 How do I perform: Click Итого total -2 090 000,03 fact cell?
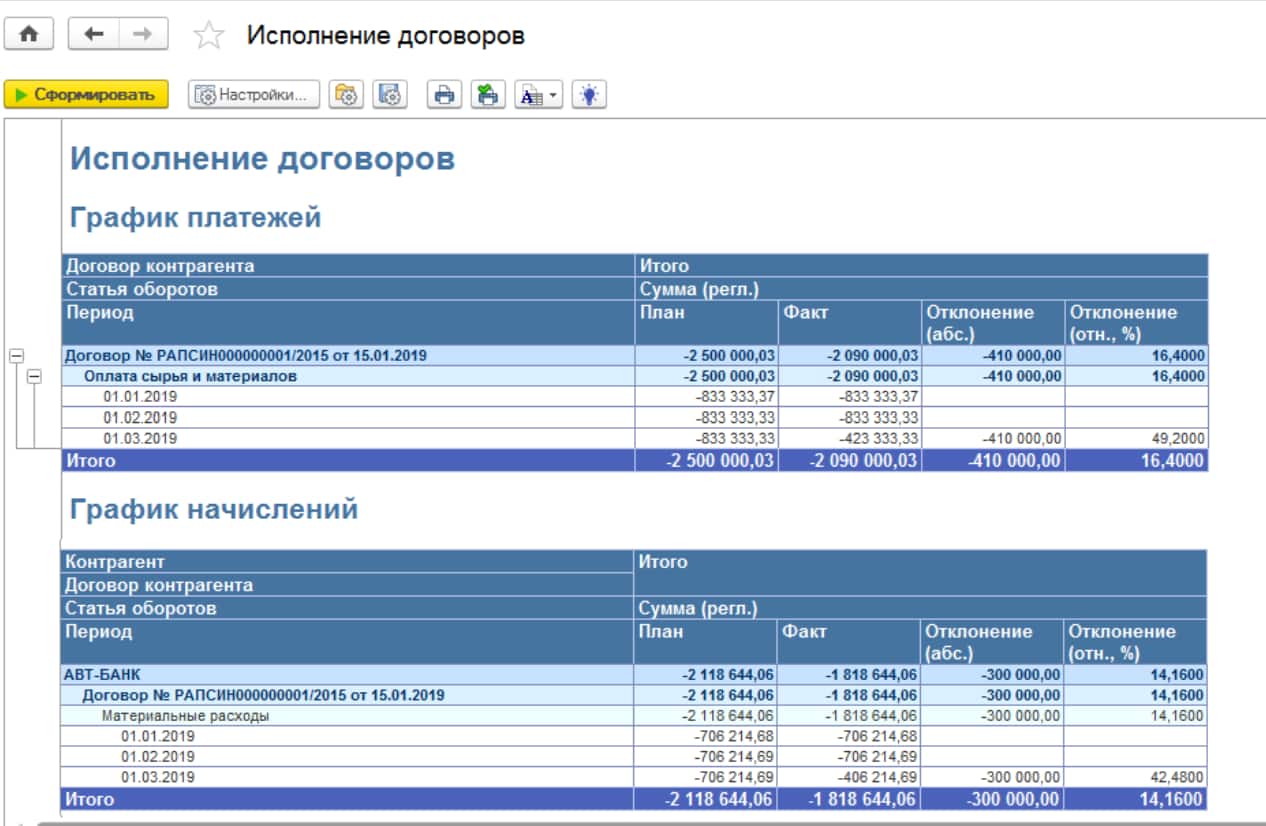[x=850, y=460]
